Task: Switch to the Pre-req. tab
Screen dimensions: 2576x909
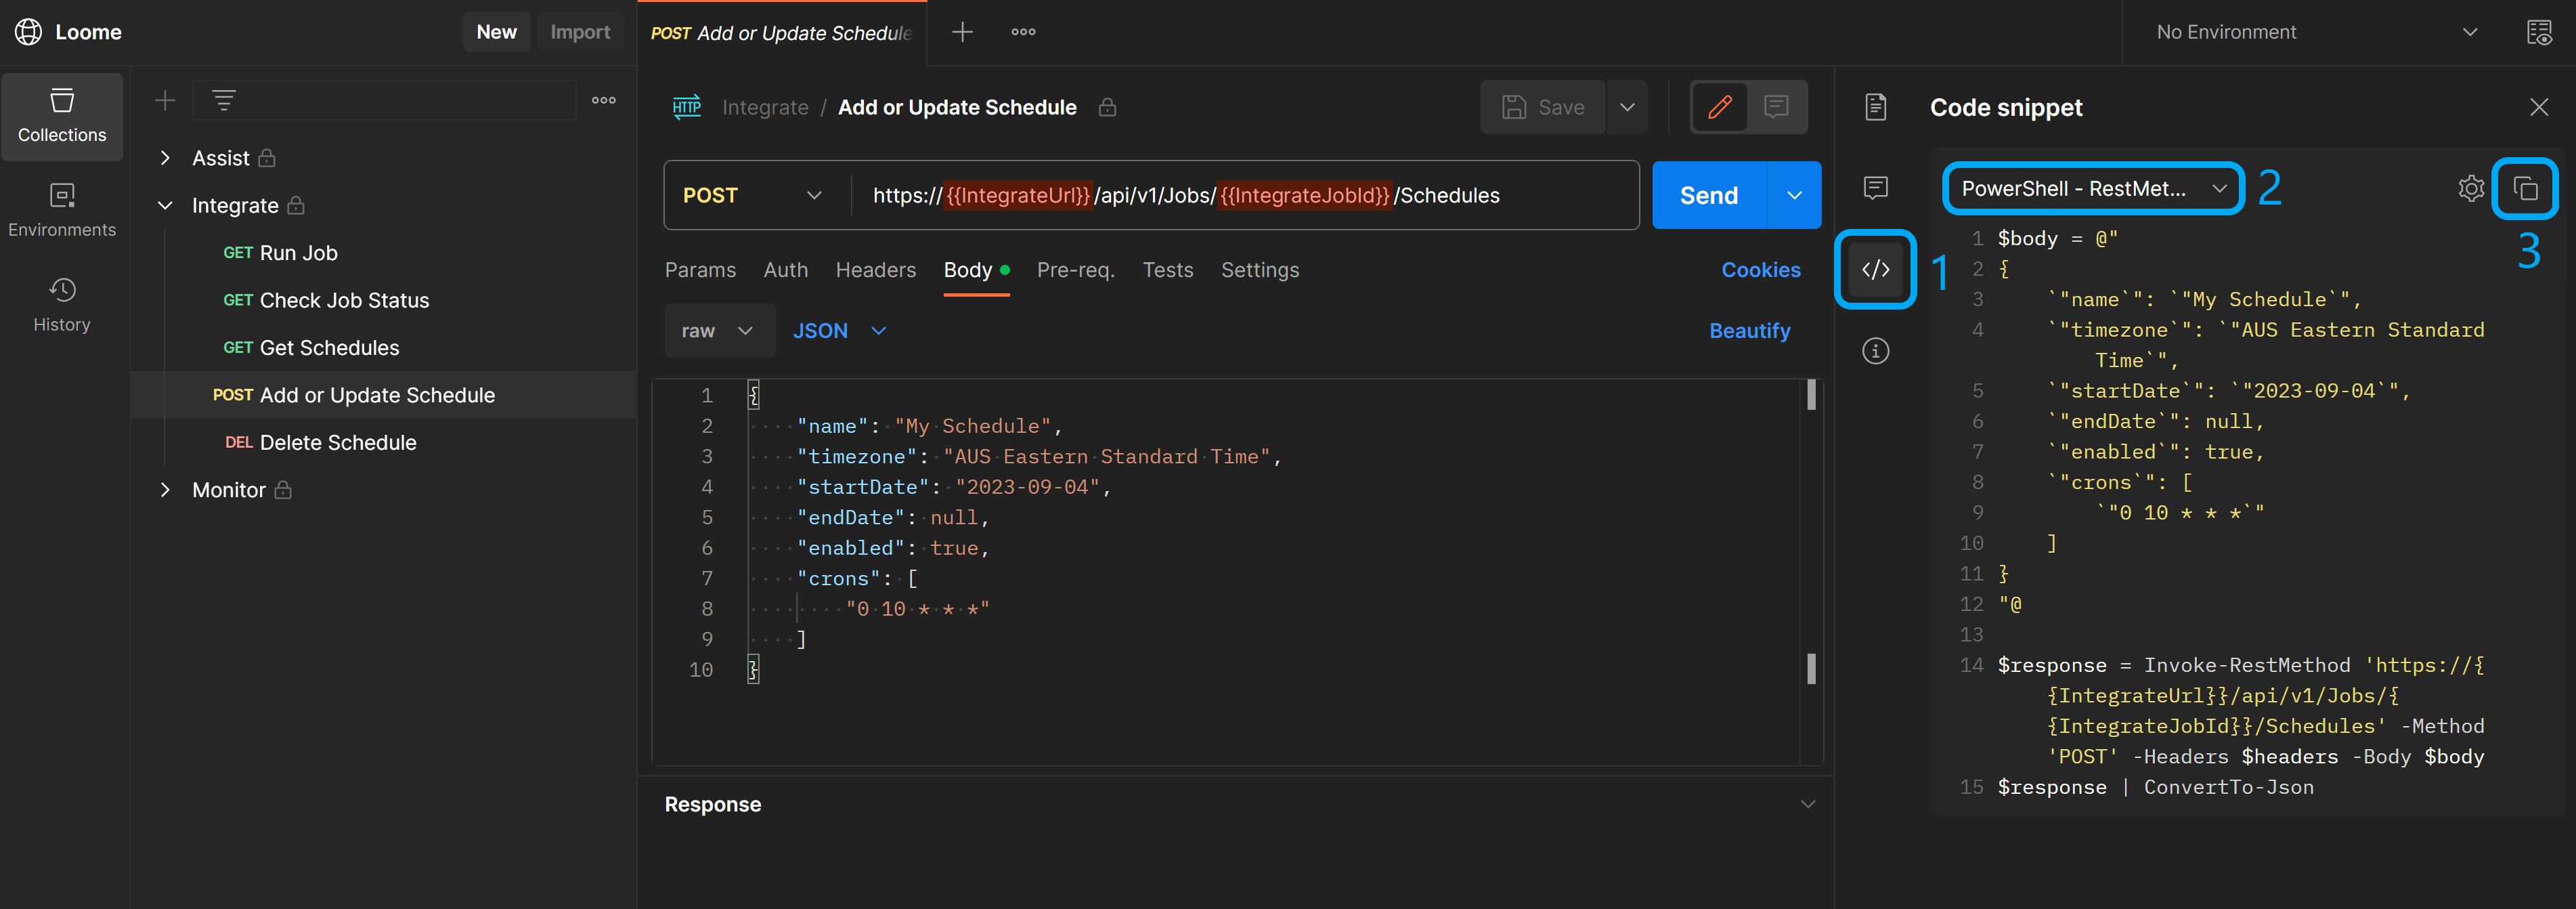Action: (1076, 270)
